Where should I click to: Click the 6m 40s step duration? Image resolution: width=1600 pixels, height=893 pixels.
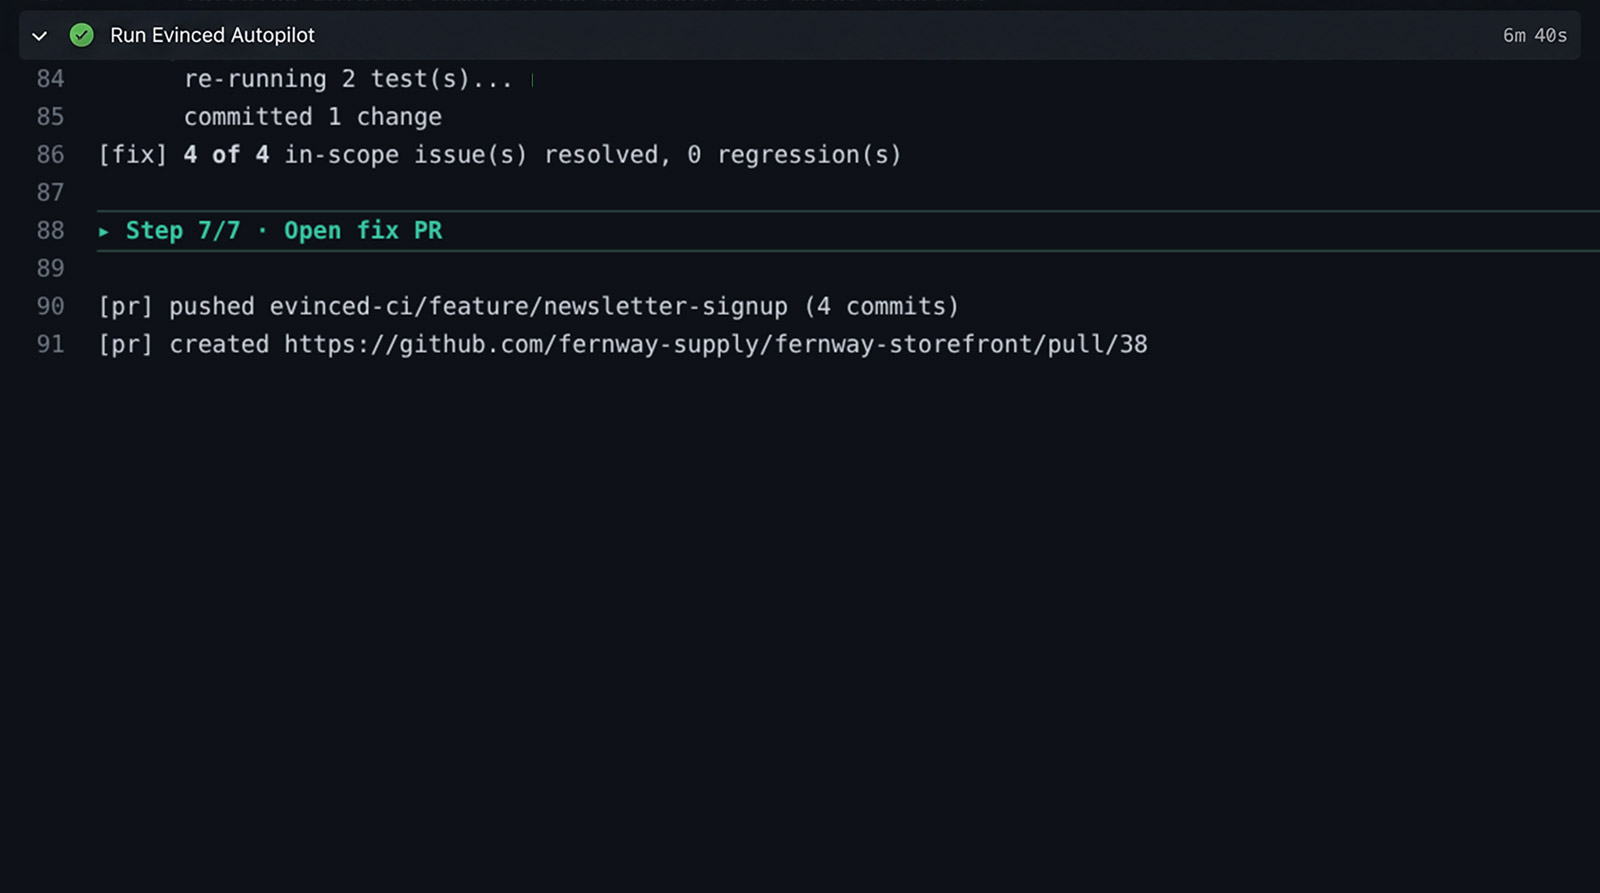[1535, 35]
